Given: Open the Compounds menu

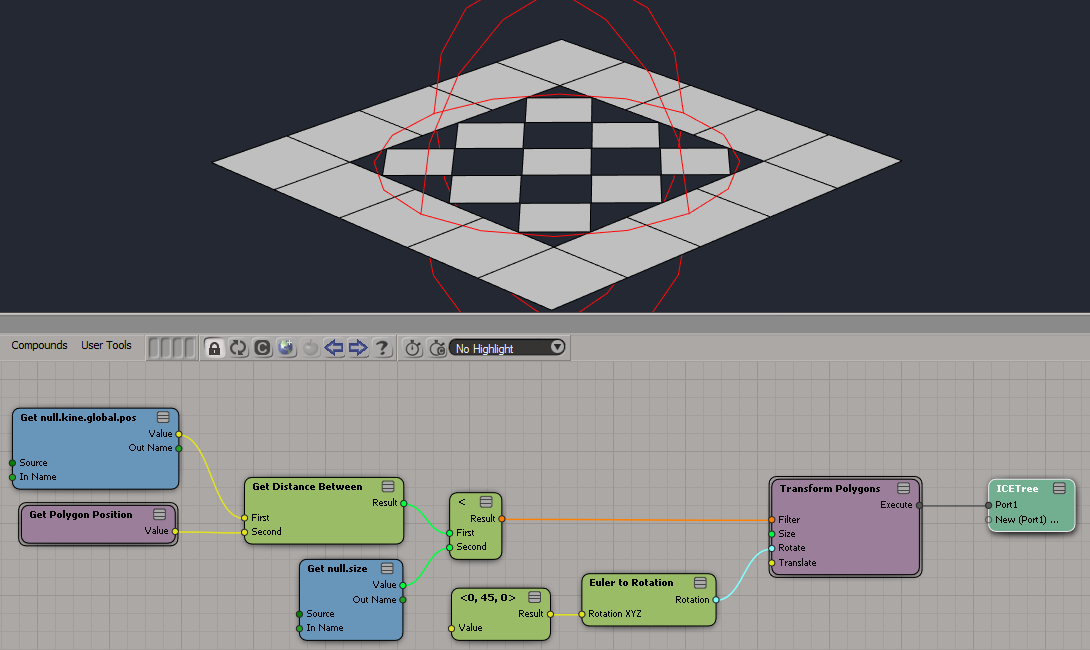Looking at the screenshot, I should click(x=39, y=345).
